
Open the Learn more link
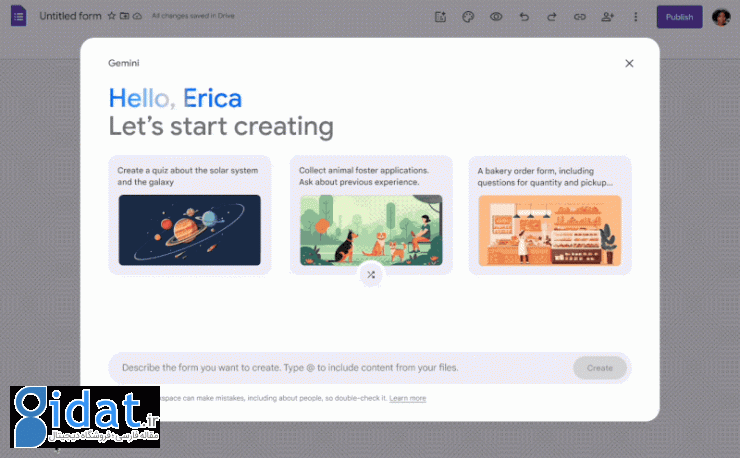407,399
